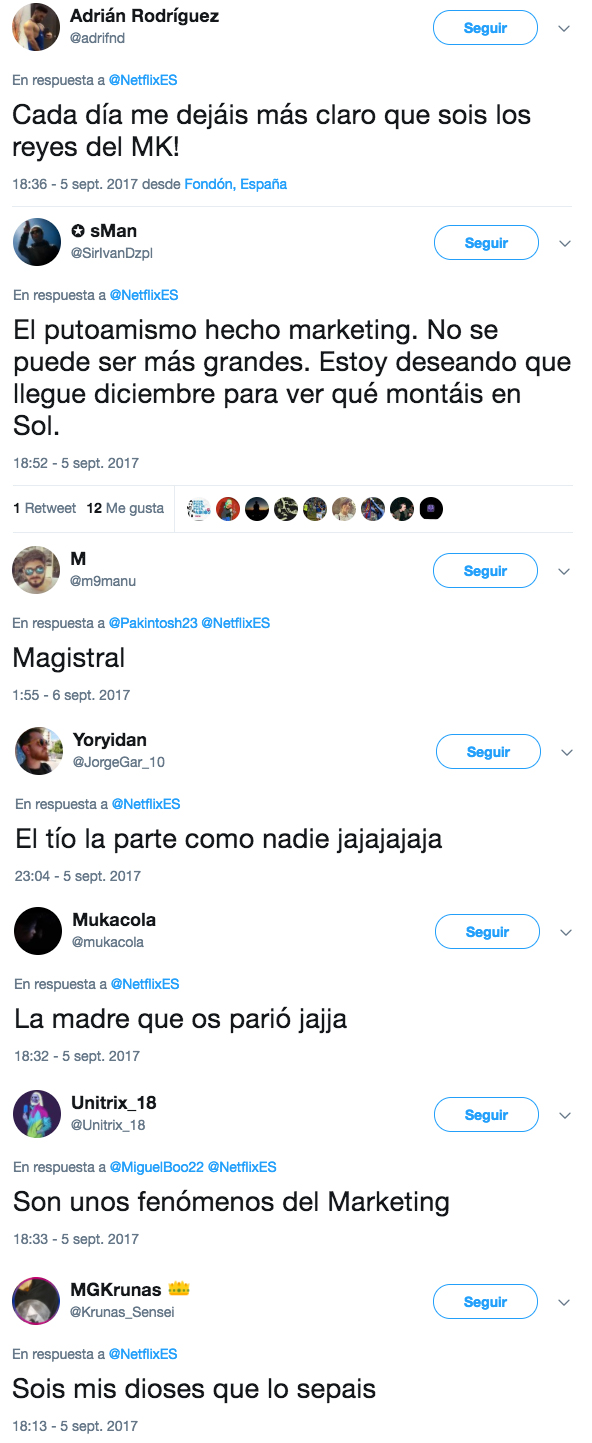592x1443 pixels.
Task: Open Fondón, España location link
Action: [x=235, y=184]
